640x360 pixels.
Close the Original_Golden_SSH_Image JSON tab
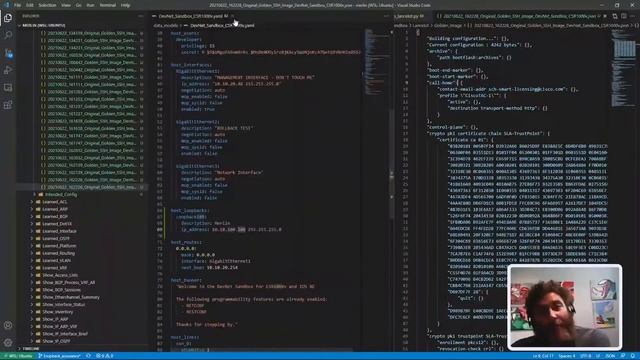click(x=604, y=16)
